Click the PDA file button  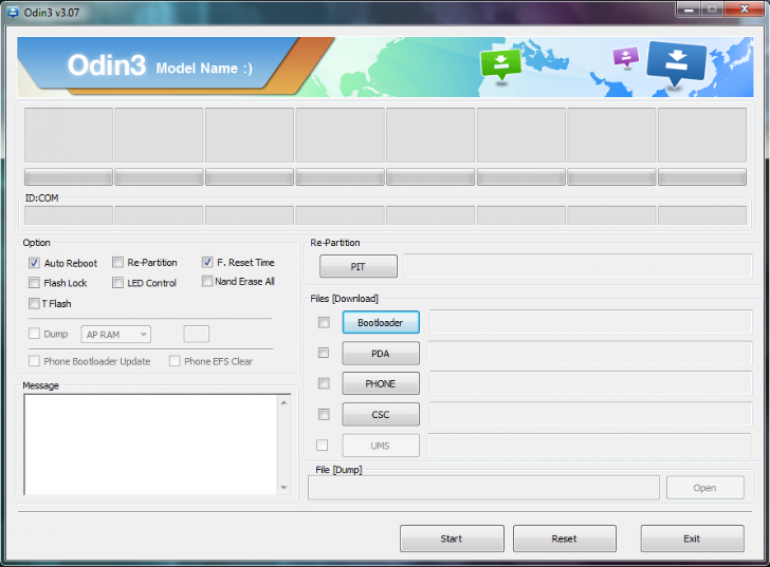pos(381,353)
